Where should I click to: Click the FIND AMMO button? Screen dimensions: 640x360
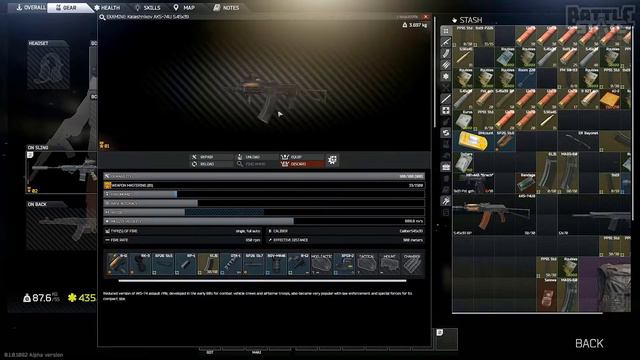click(257, 164)
